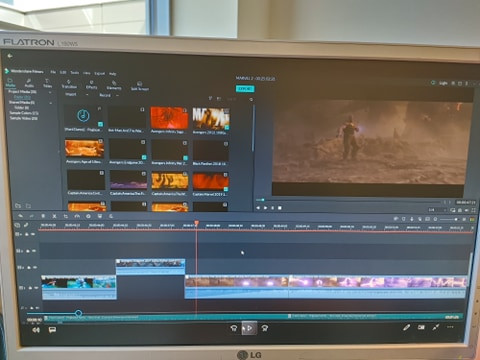The width and height of the screenshot is (480, 360).
Task: Open the Effects library icon
Action: [x=91, y=84]
